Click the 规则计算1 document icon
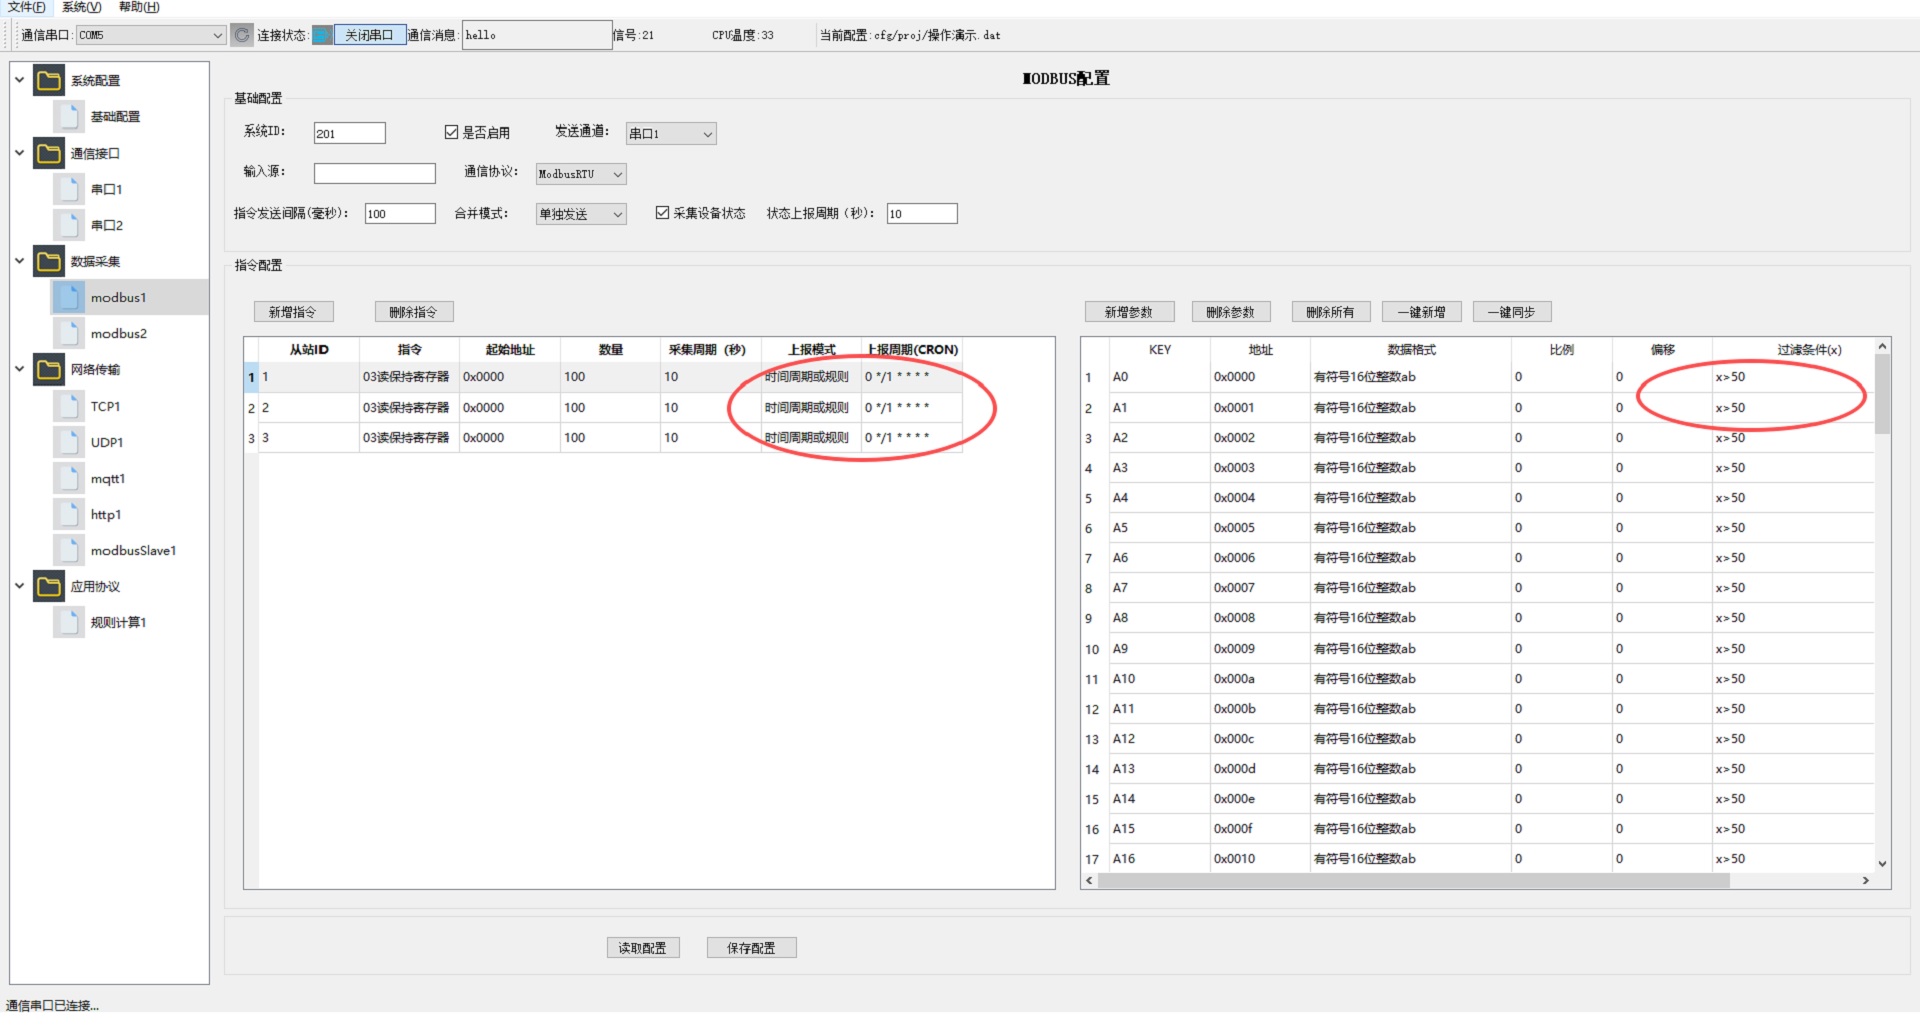1920x1028 pixels. point(69,623)
